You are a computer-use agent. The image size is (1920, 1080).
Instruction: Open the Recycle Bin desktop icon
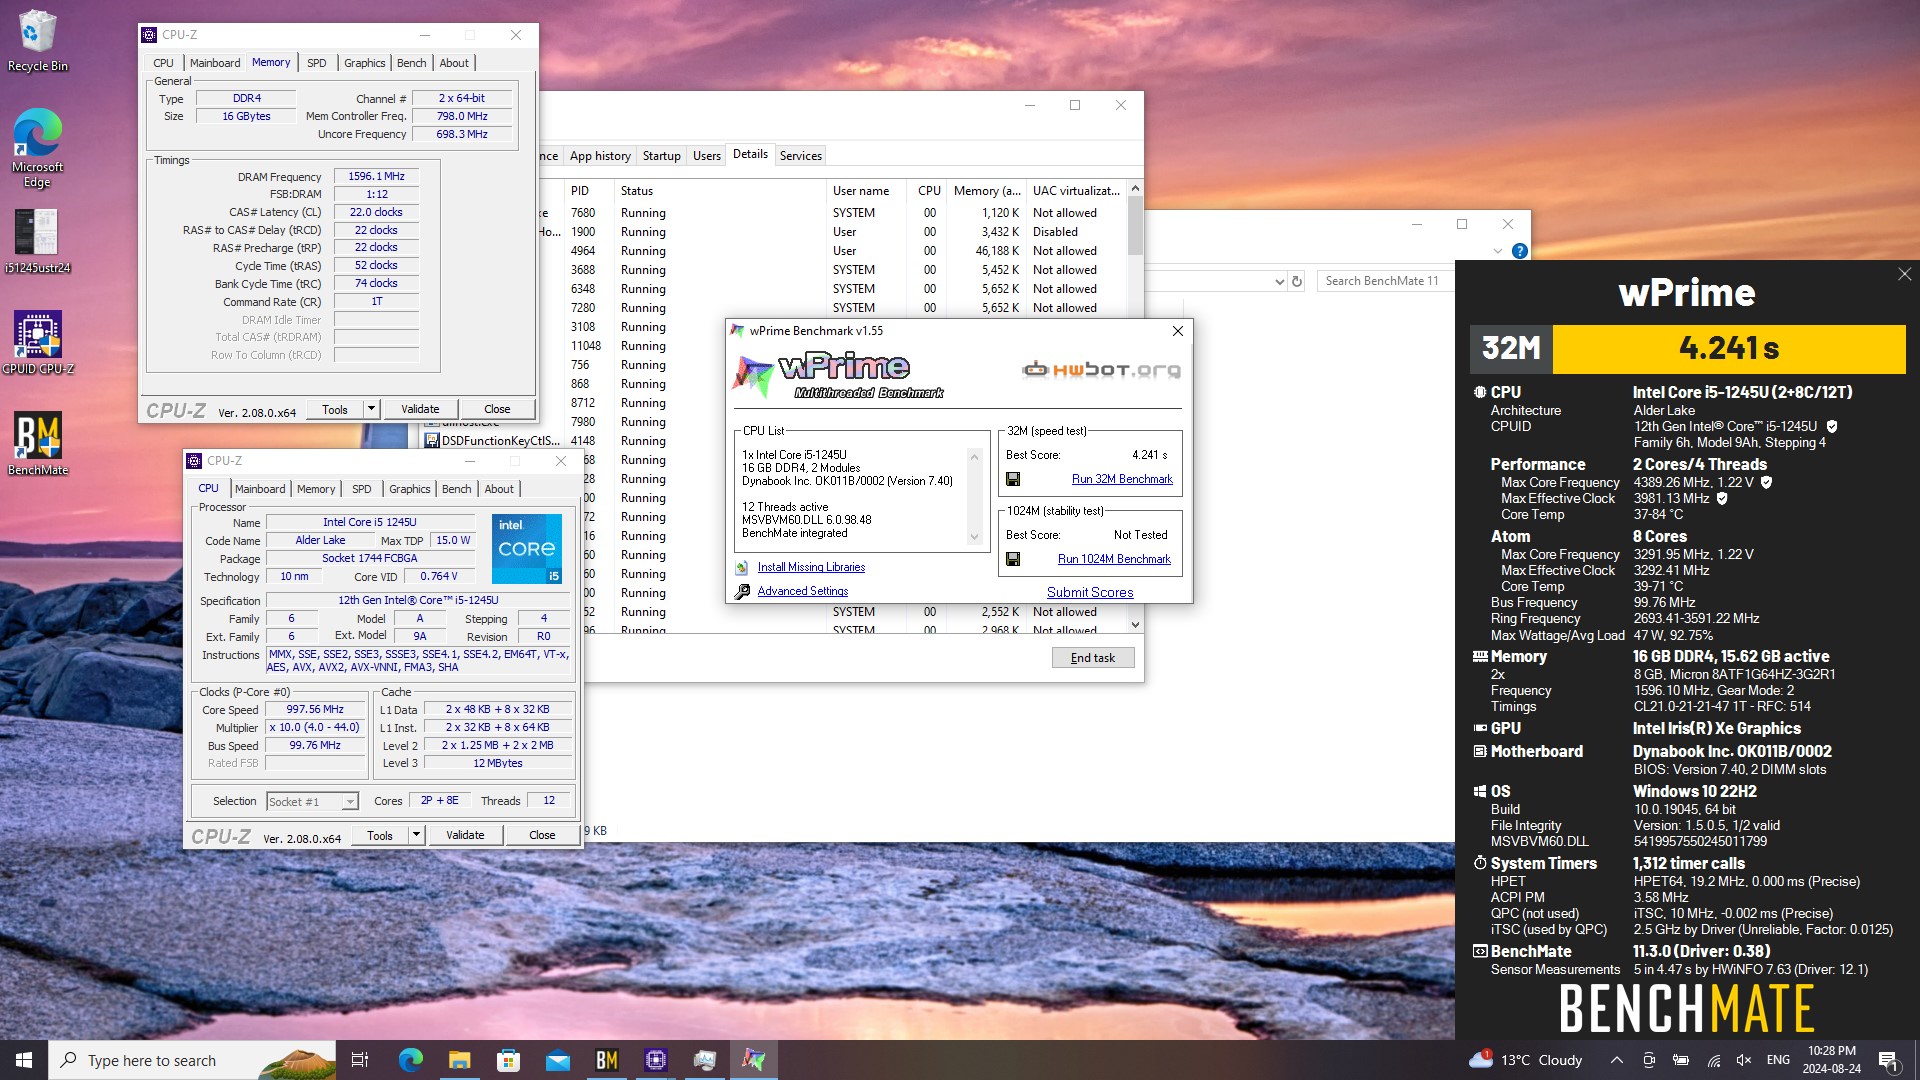pyautogui.click(x=37, y=40)
